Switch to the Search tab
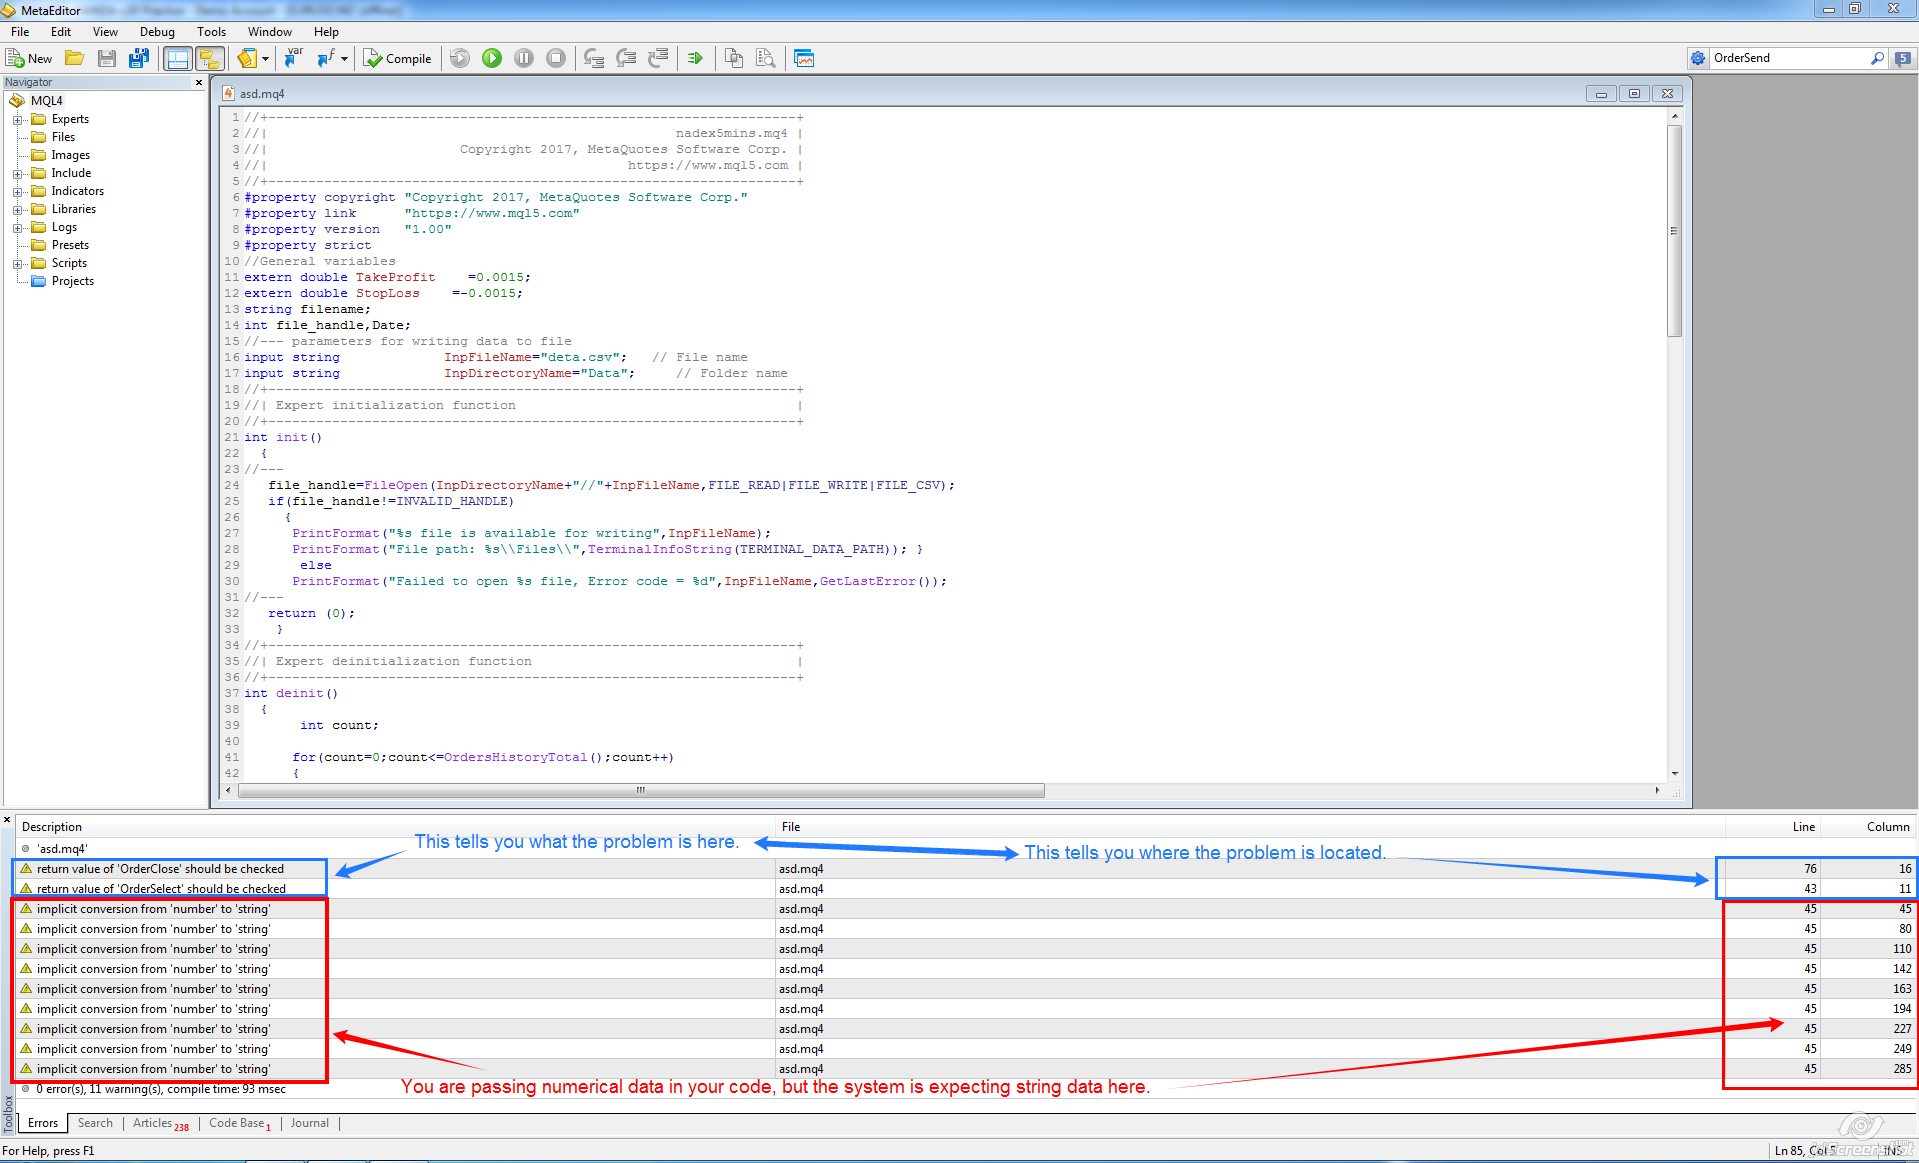Viewport: 1919px width, 1163px height. 95,1123
